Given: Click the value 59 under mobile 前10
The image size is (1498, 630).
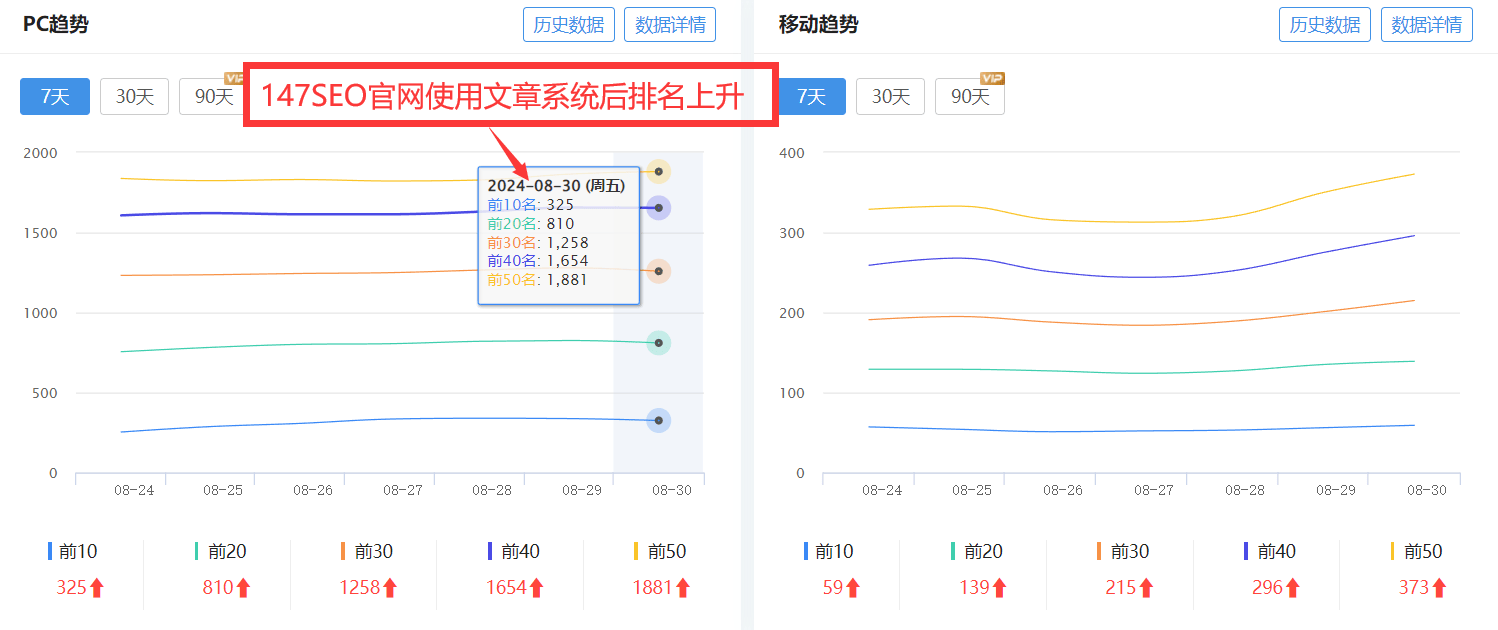Looking at the screenshot, I should (x=833, y=588).
